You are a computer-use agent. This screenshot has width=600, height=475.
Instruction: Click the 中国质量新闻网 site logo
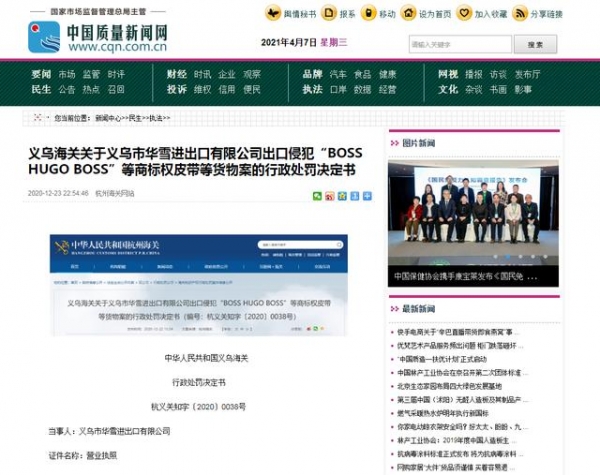[97, 38]
